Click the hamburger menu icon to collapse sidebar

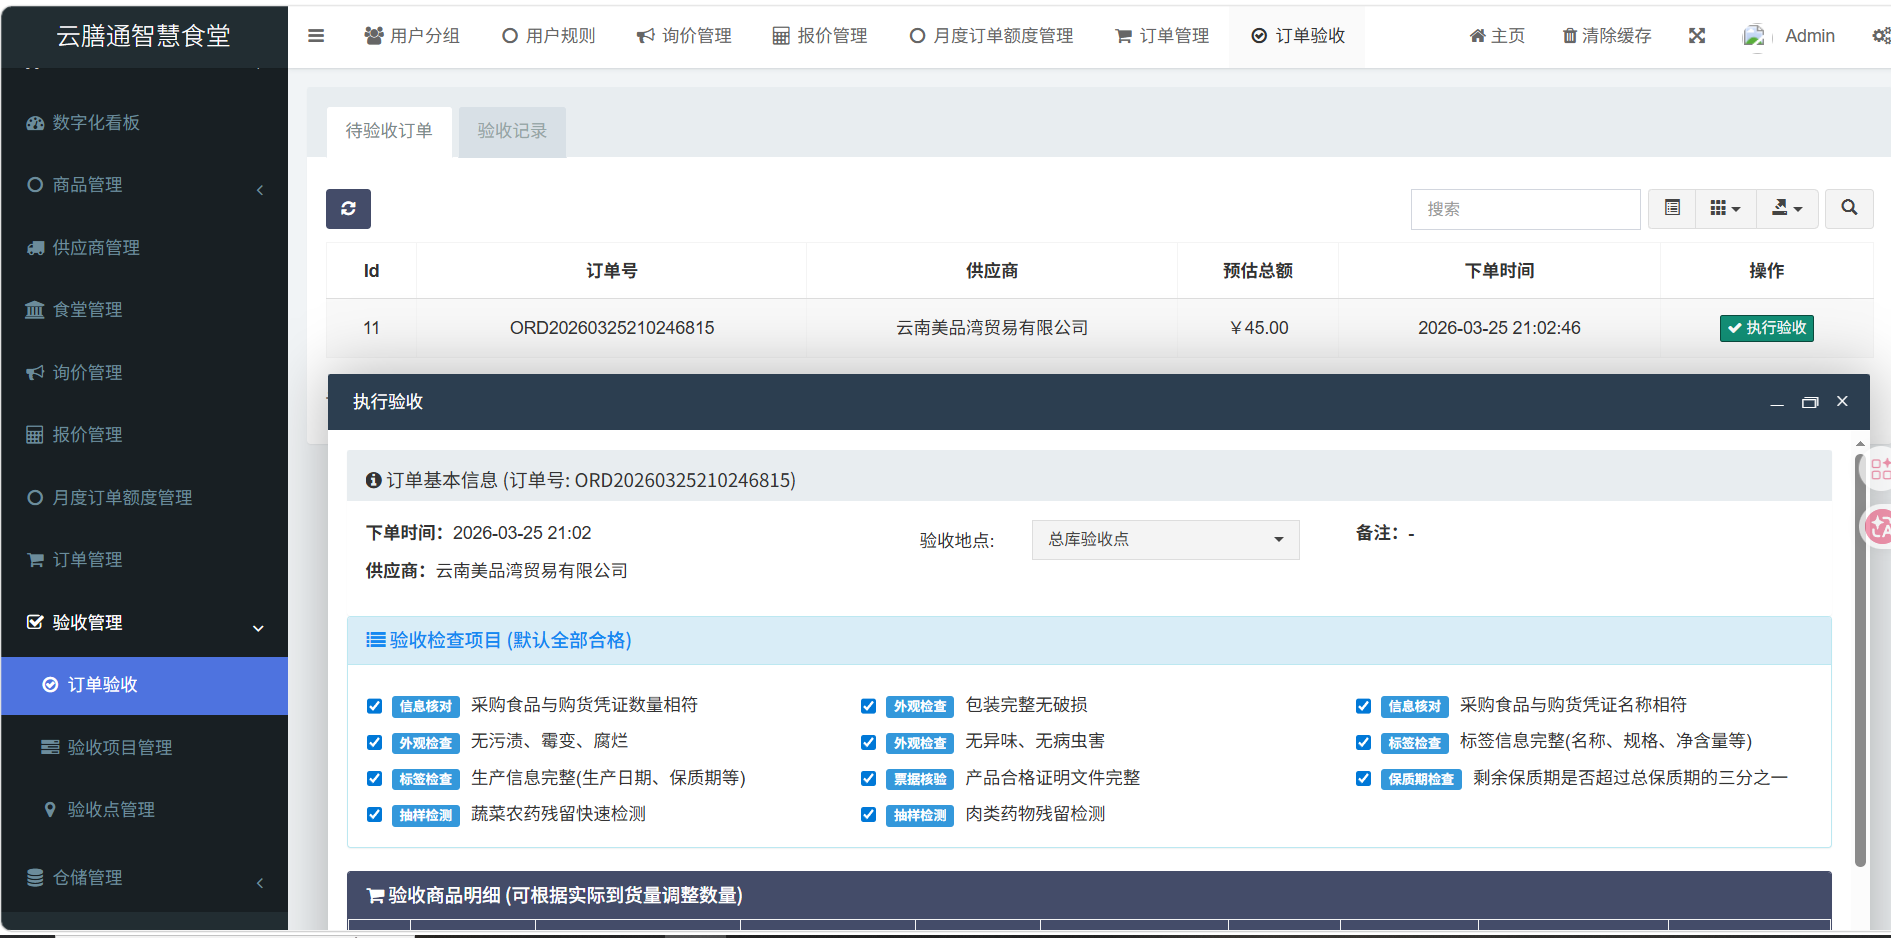coord(316,36)
